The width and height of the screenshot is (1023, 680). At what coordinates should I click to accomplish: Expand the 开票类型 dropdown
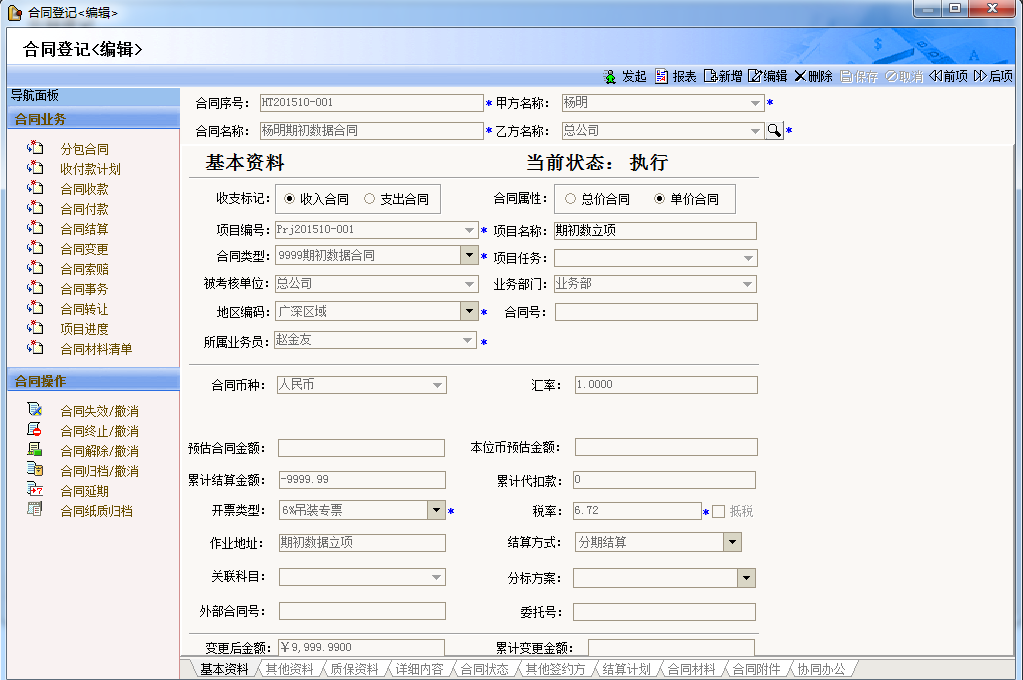pyautogui.click(x=436, y=511)
